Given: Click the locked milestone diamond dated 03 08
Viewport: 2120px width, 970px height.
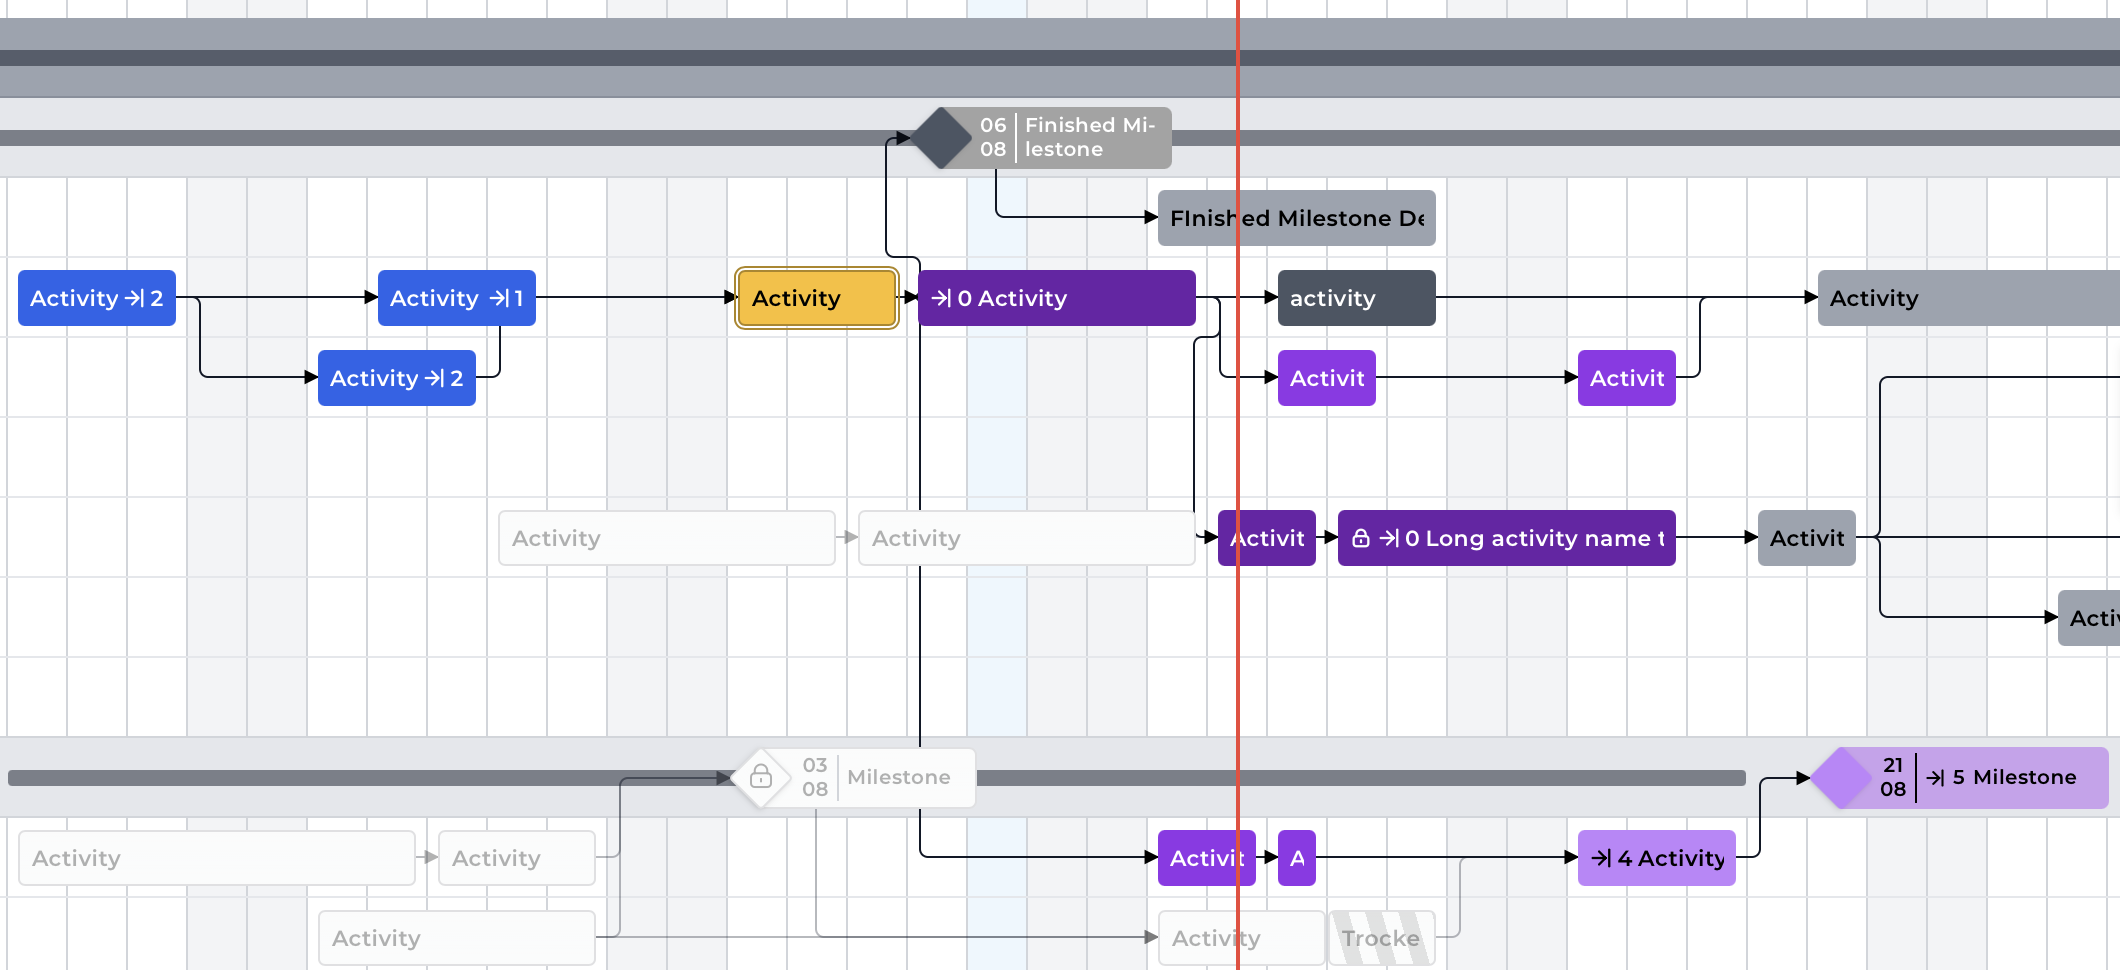Looking at the screenshot, I should [x=761, y=777].
